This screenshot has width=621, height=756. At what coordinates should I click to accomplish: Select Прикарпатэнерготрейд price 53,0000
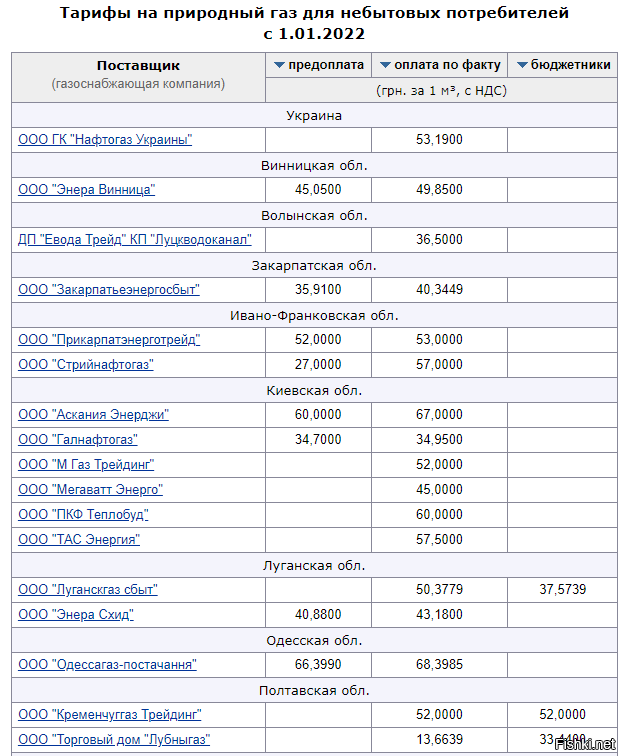(439, 340)
